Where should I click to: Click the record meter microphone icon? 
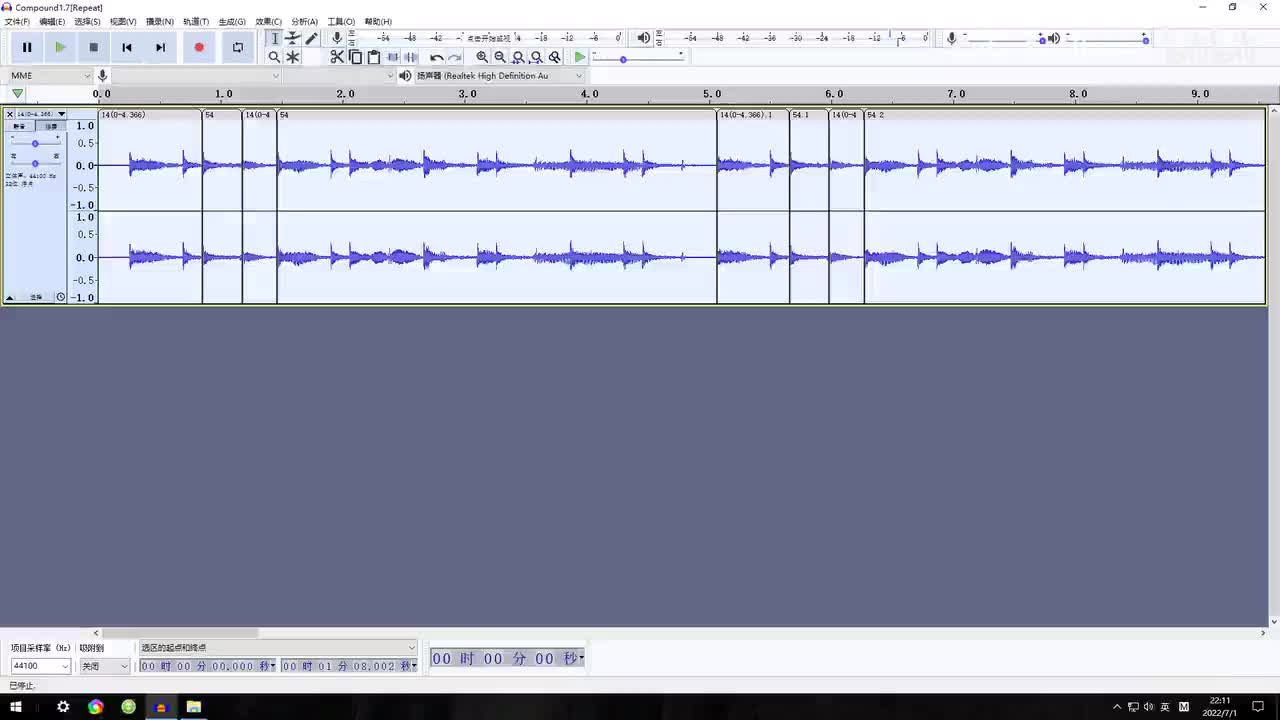[337, 38]
